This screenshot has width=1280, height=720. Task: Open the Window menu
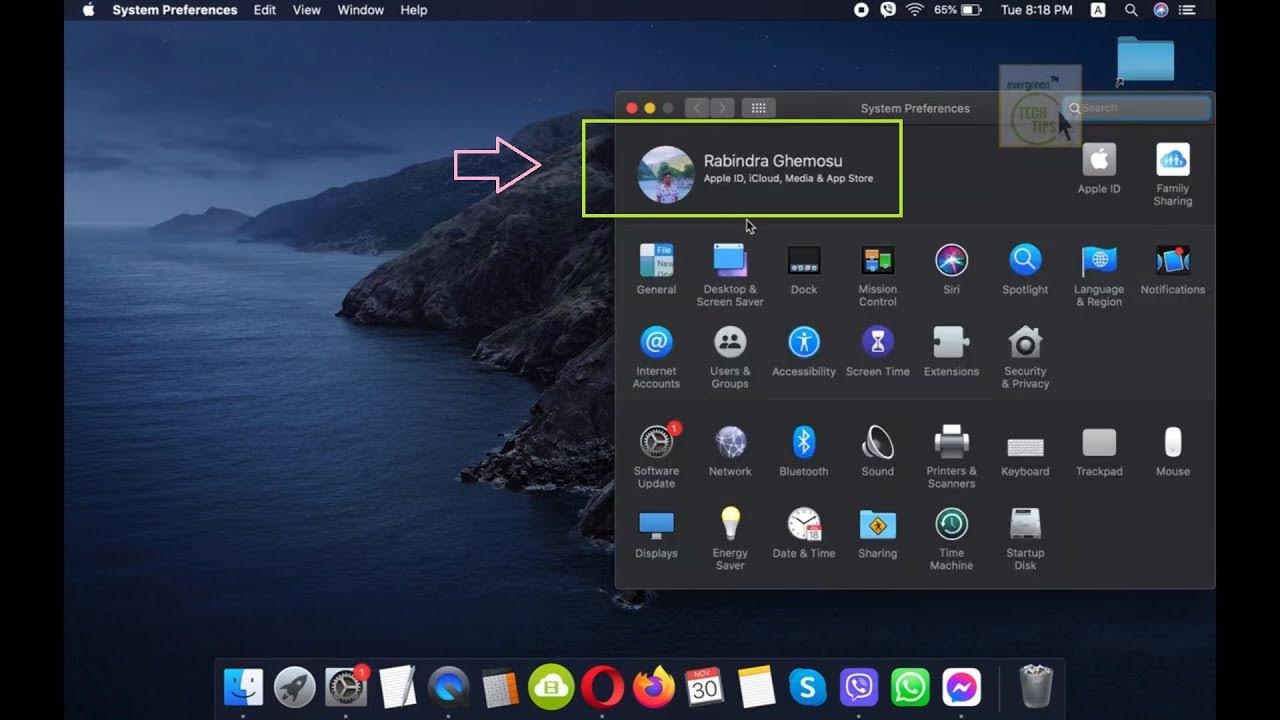(x=361, y=10)
